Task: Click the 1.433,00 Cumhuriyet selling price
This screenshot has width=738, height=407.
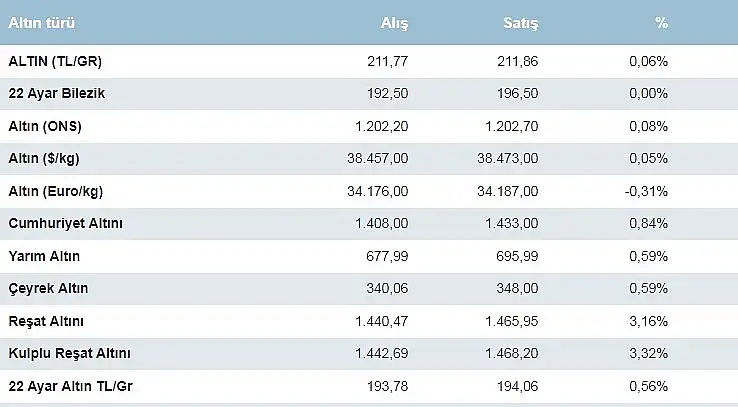Action: point(512,223)
